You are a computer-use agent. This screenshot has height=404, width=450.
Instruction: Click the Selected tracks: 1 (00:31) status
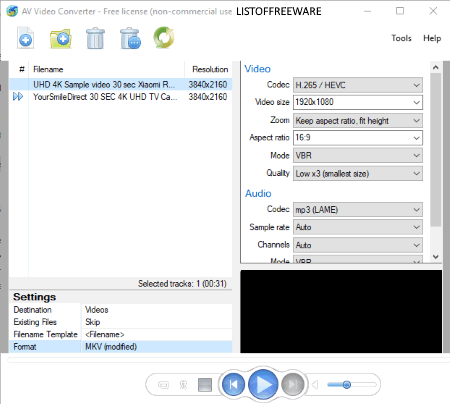182,284
